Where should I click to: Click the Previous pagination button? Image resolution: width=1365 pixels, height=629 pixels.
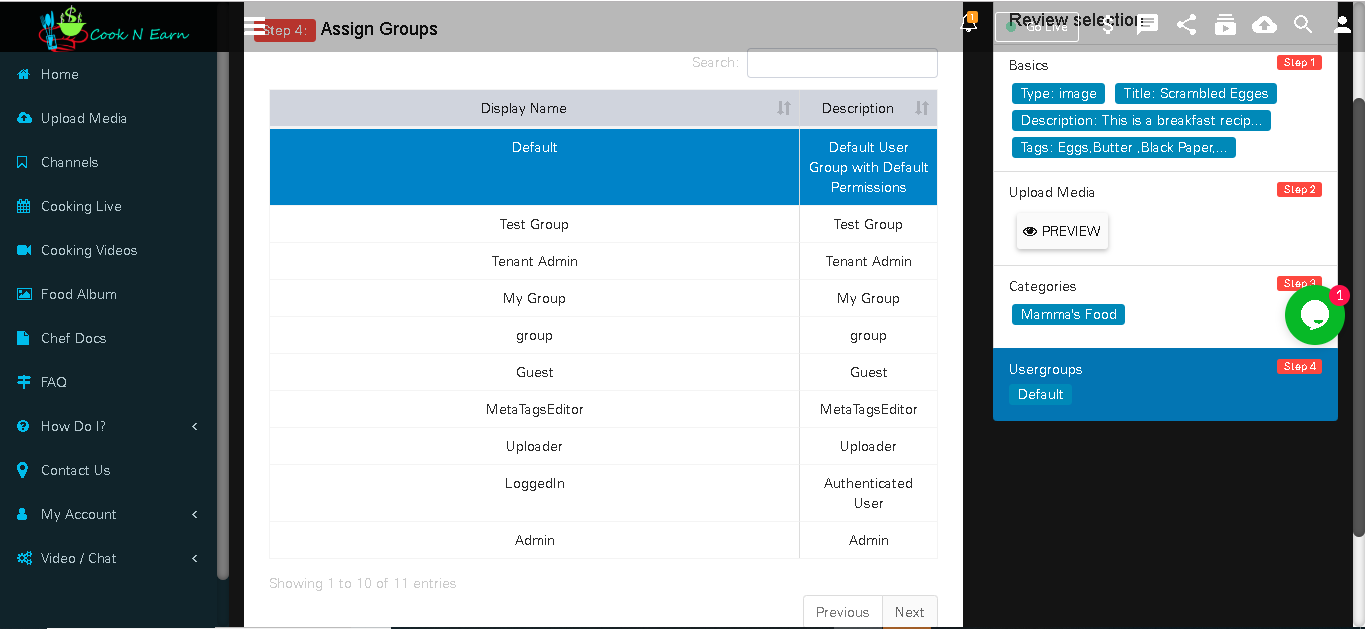tap(842, 612)
